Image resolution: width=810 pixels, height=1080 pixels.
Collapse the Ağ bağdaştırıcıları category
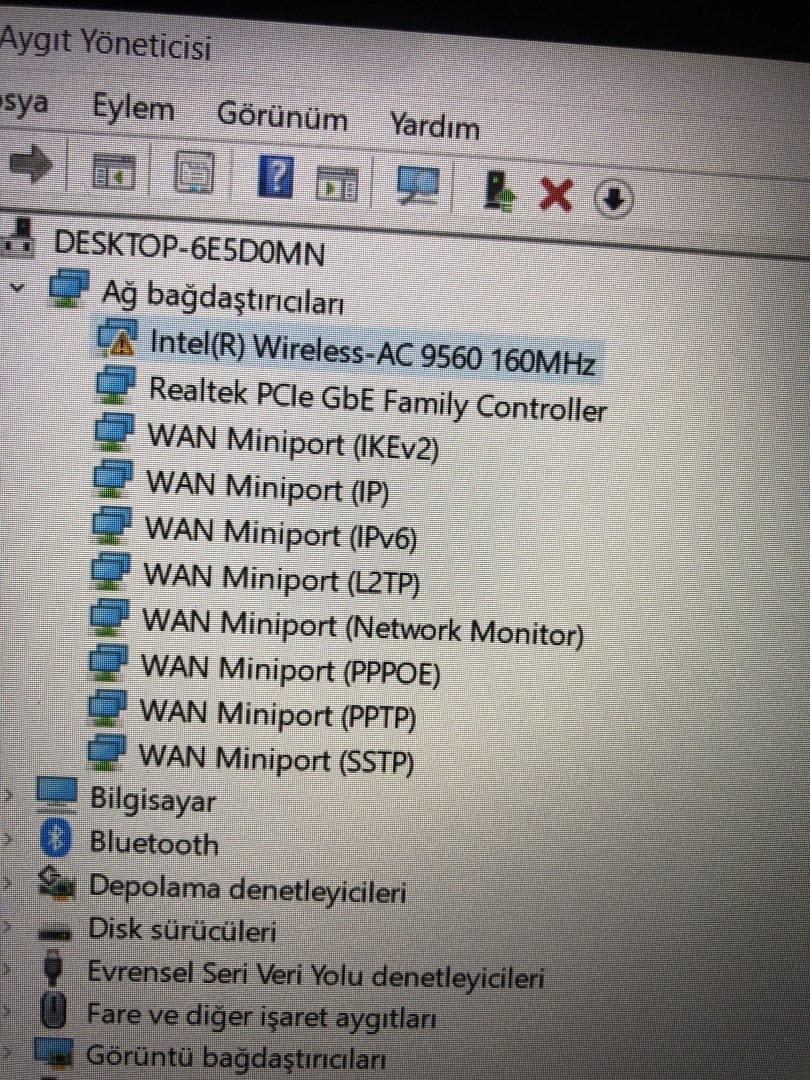point(18,287)
